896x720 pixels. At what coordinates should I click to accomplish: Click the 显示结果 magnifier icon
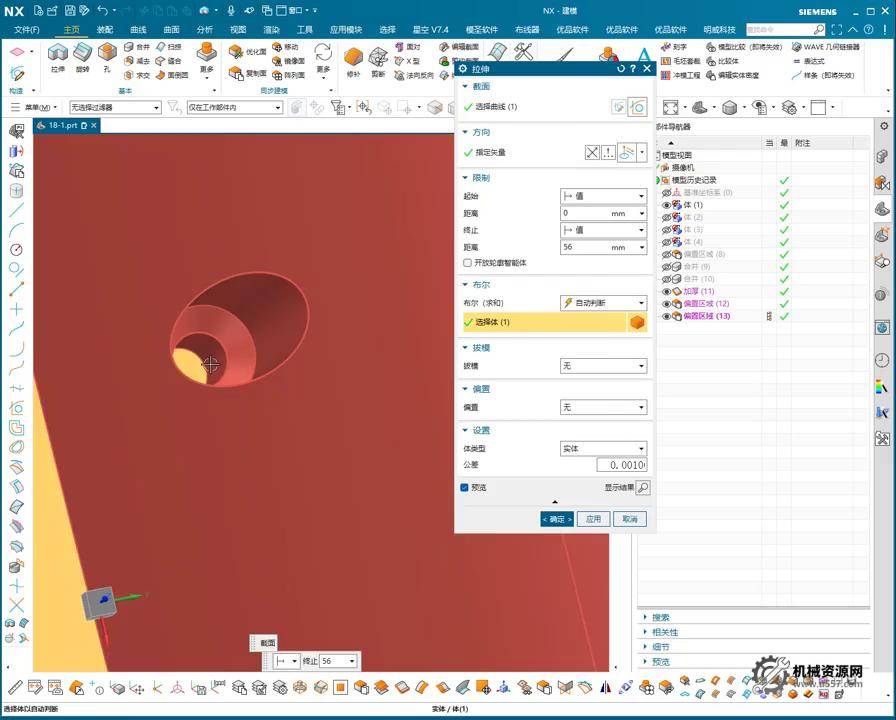(x=642, y=488)
